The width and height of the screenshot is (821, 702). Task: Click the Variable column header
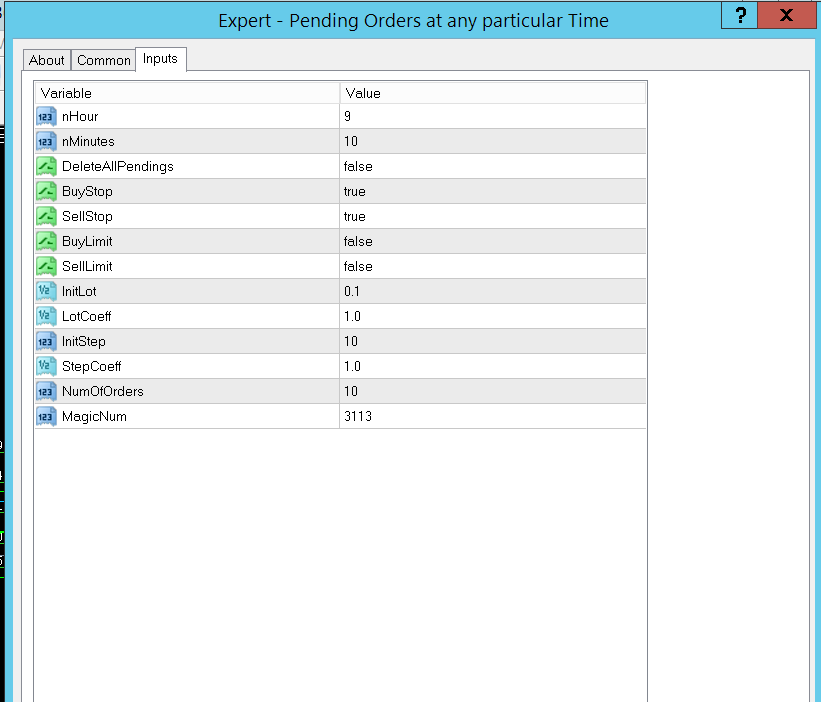[x=187, y=93]
